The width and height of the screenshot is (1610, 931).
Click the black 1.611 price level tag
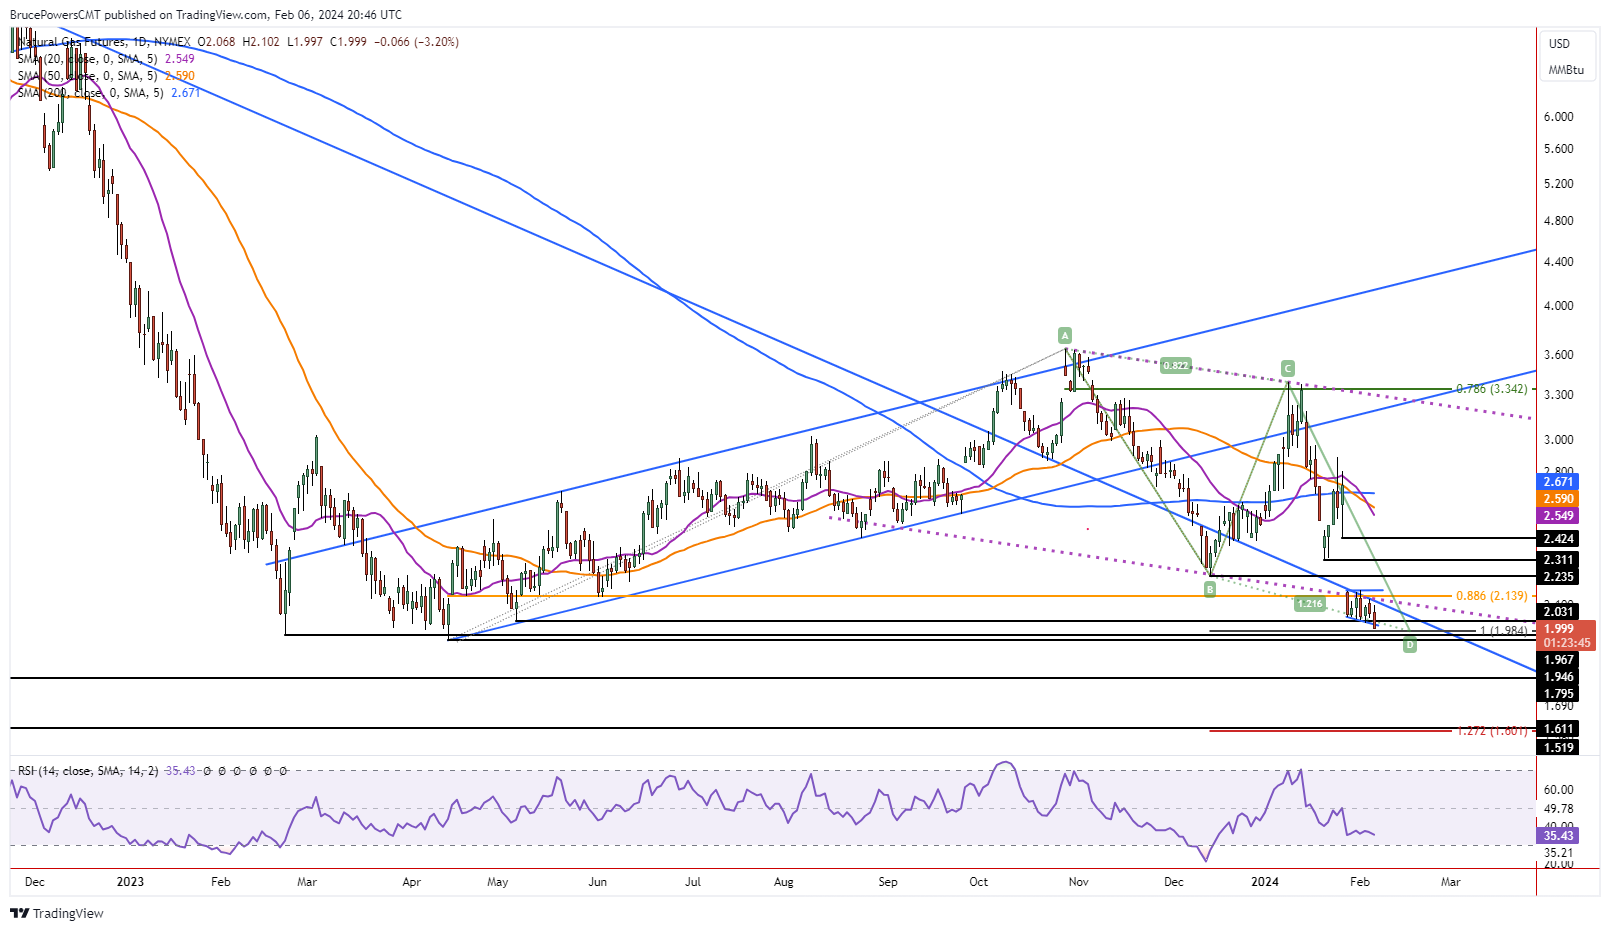point(1558,729)
